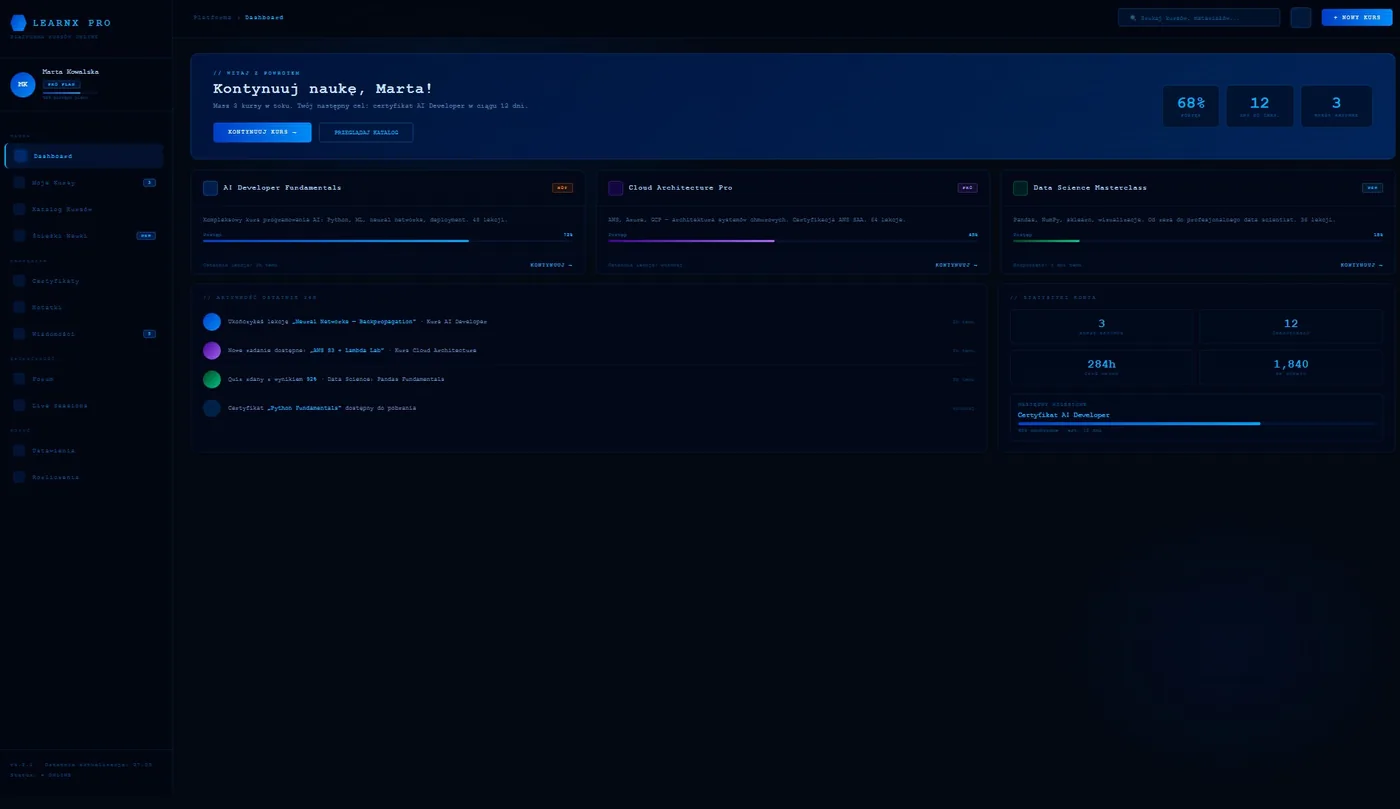Open KONTYNUUJ link on Cloud Architecture Pro
Viewport: 1400px width, 809px height.
pyautogui.click(x=954, y=265)
